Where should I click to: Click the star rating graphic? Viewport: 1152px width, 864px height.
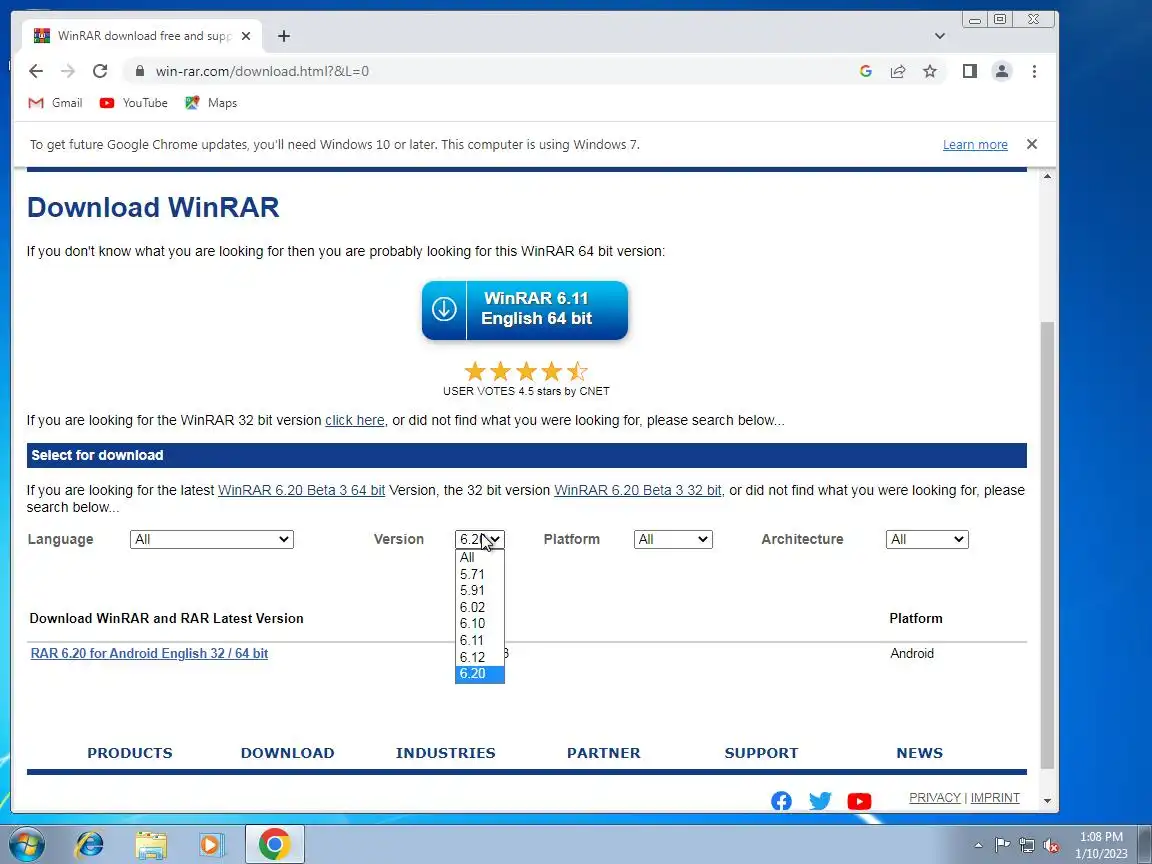click(x=526, y=371)
